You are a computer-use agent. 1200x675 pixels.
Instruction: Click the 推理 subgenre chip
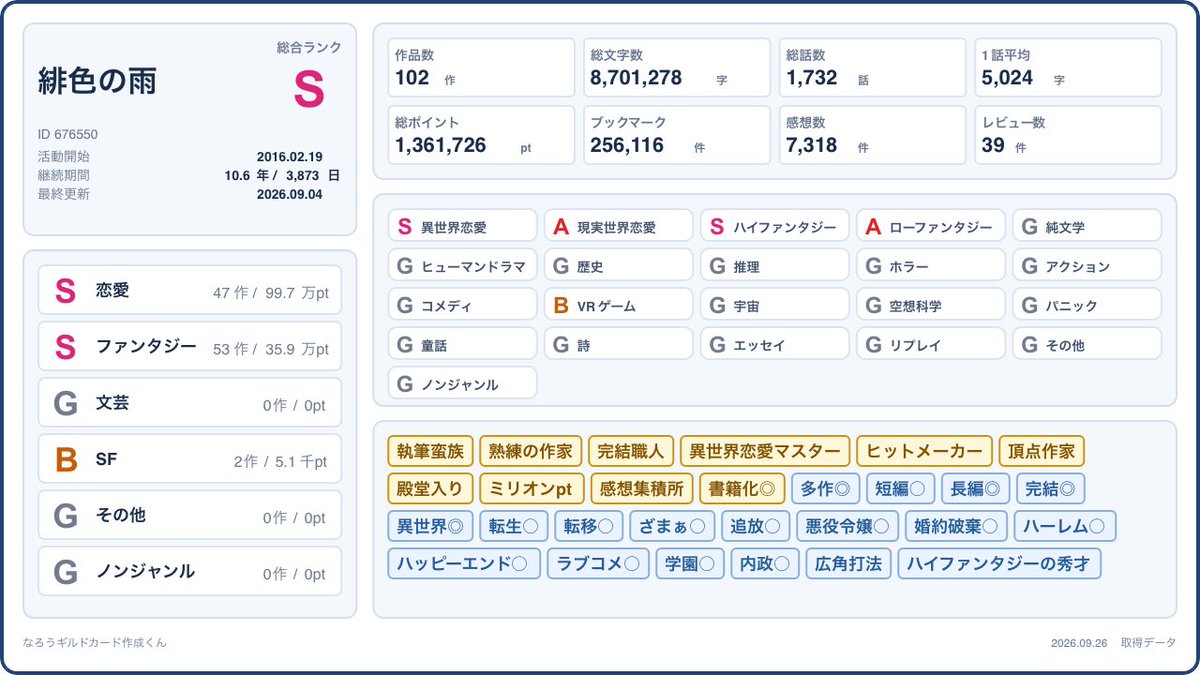(x=775, y=265)
